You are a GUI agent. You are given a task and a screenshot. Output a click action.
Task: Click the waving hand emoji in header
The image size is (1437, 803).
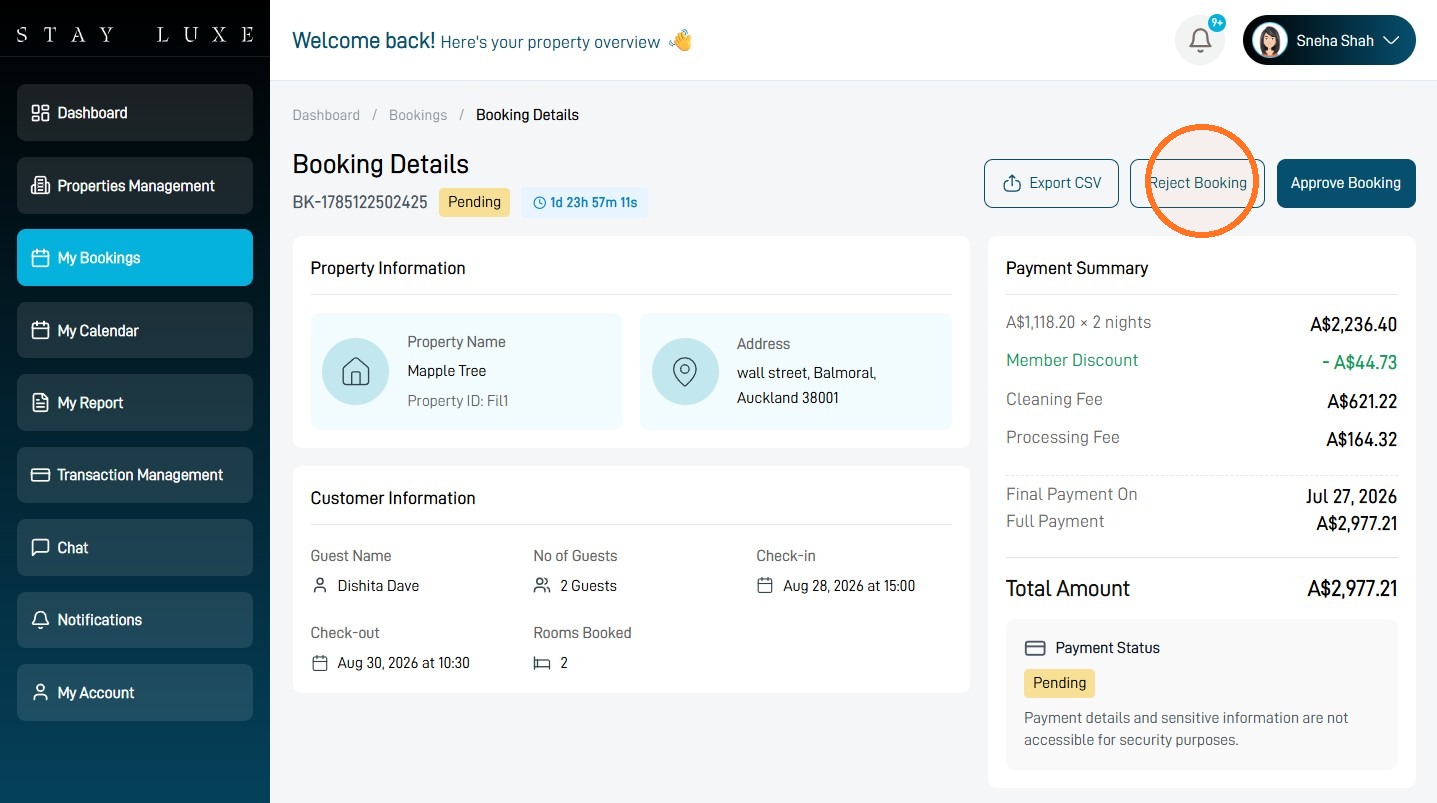[680, 41]
